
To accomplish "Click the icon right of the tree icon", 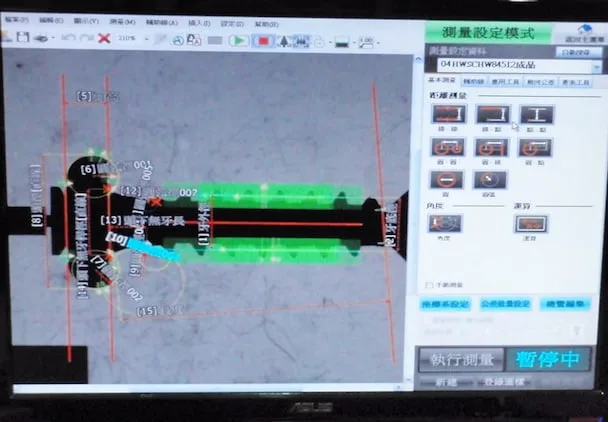I will pos(301,41).
